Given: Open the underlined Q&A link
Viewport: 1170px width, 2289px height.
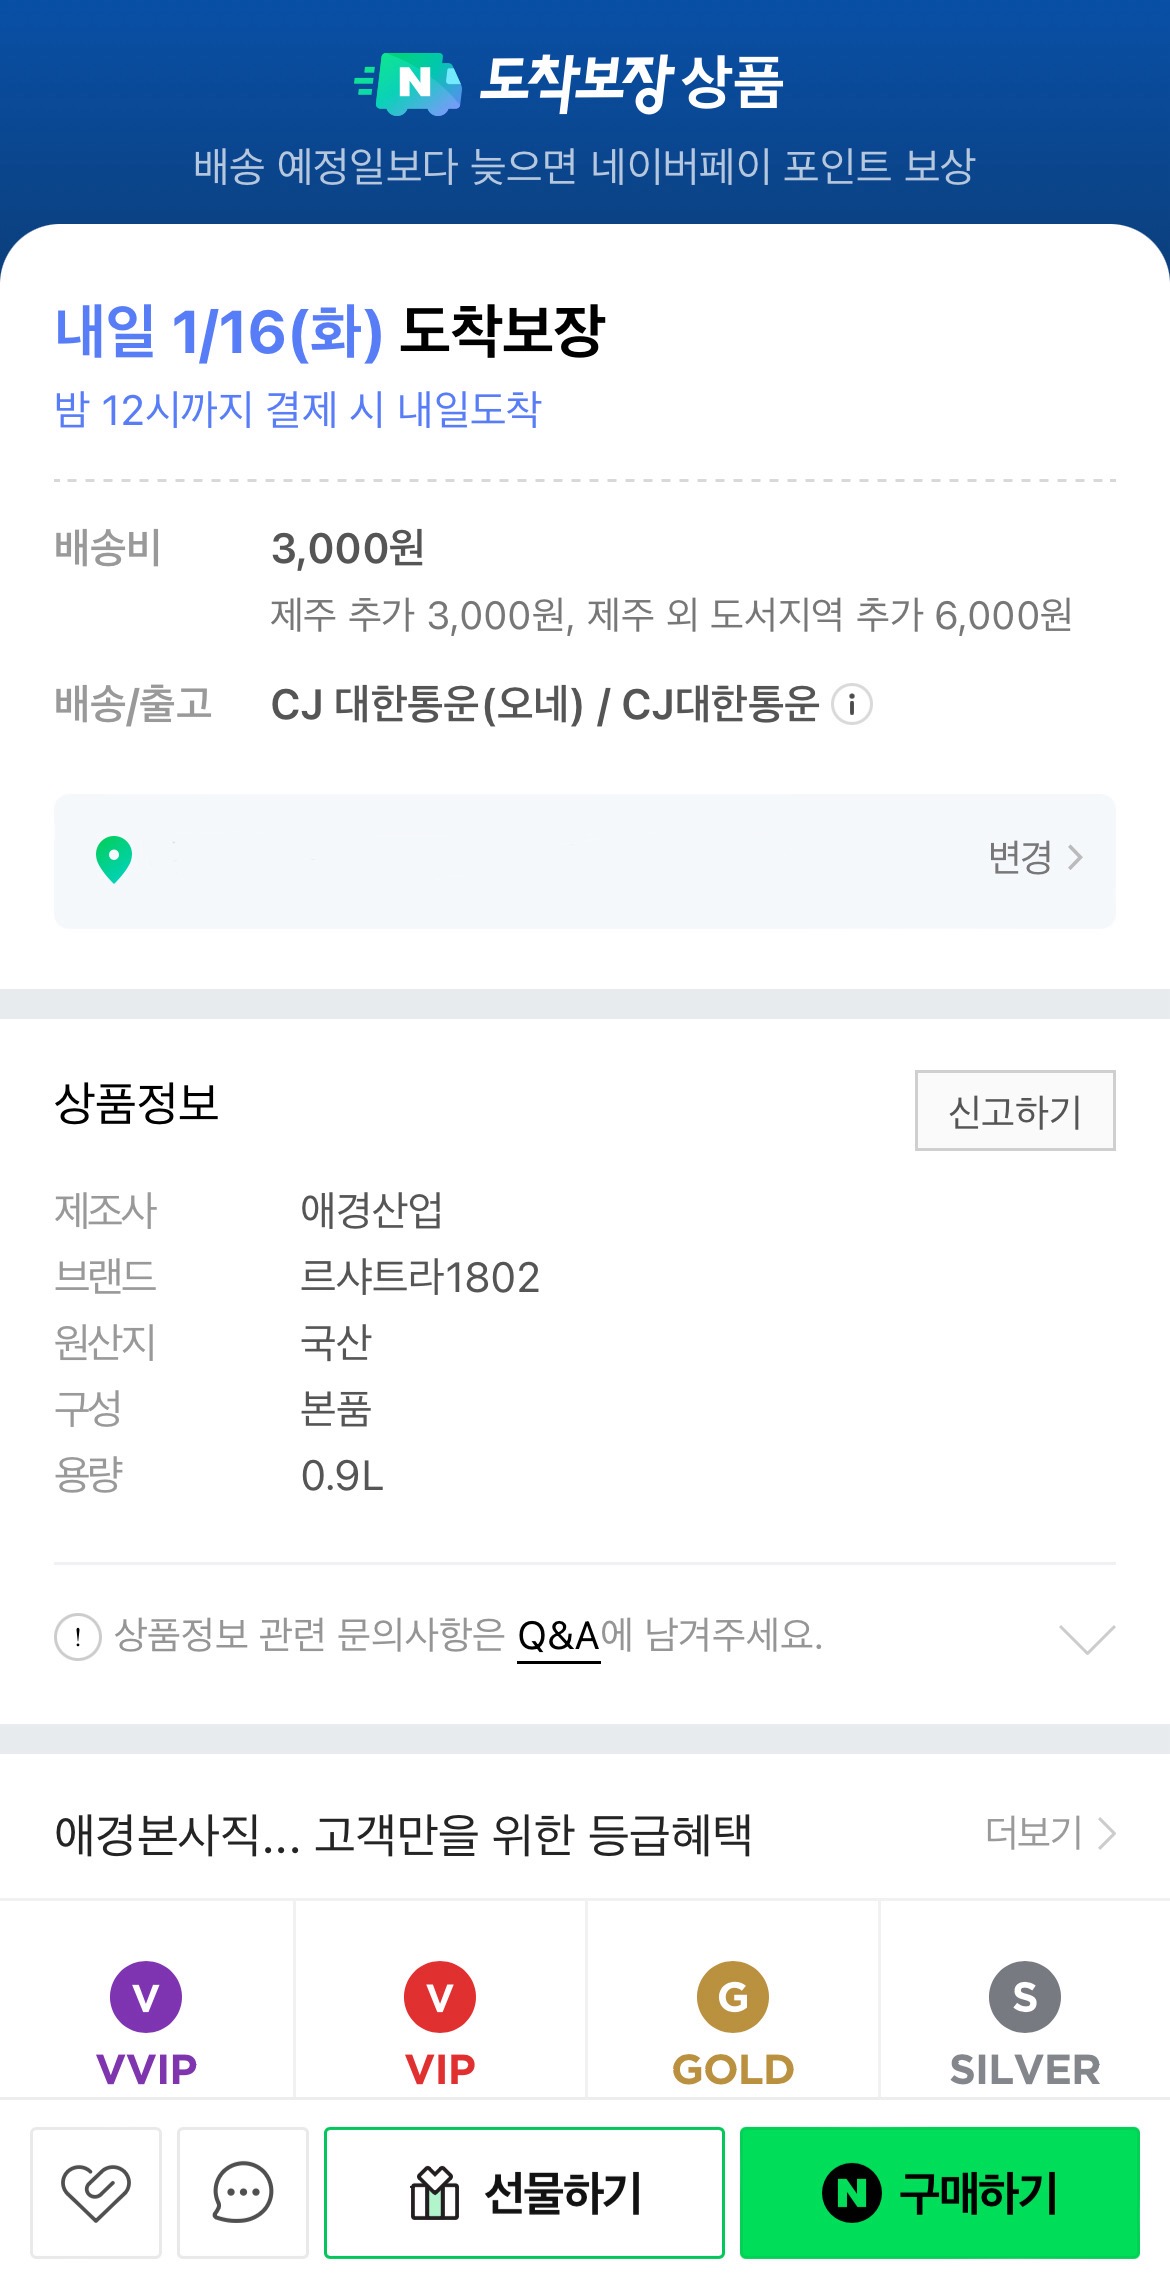Looking at the screenshot, I should coord(558,1637).
